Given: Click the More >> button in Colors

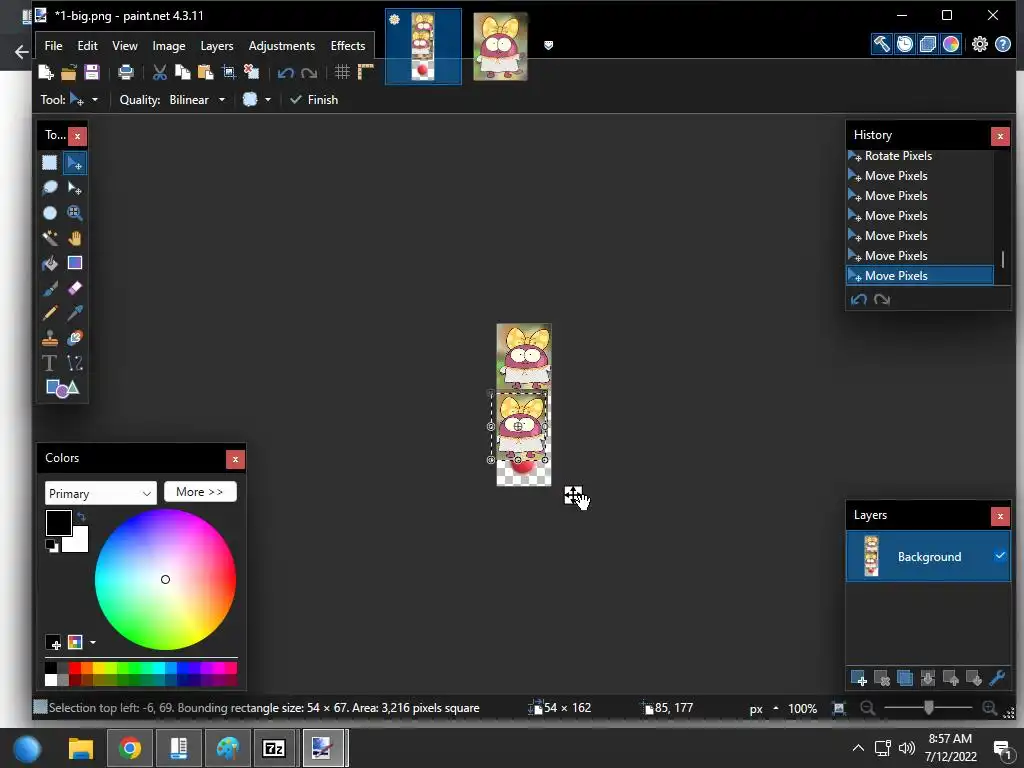Looking at the screenshot, I should point(200,492).
